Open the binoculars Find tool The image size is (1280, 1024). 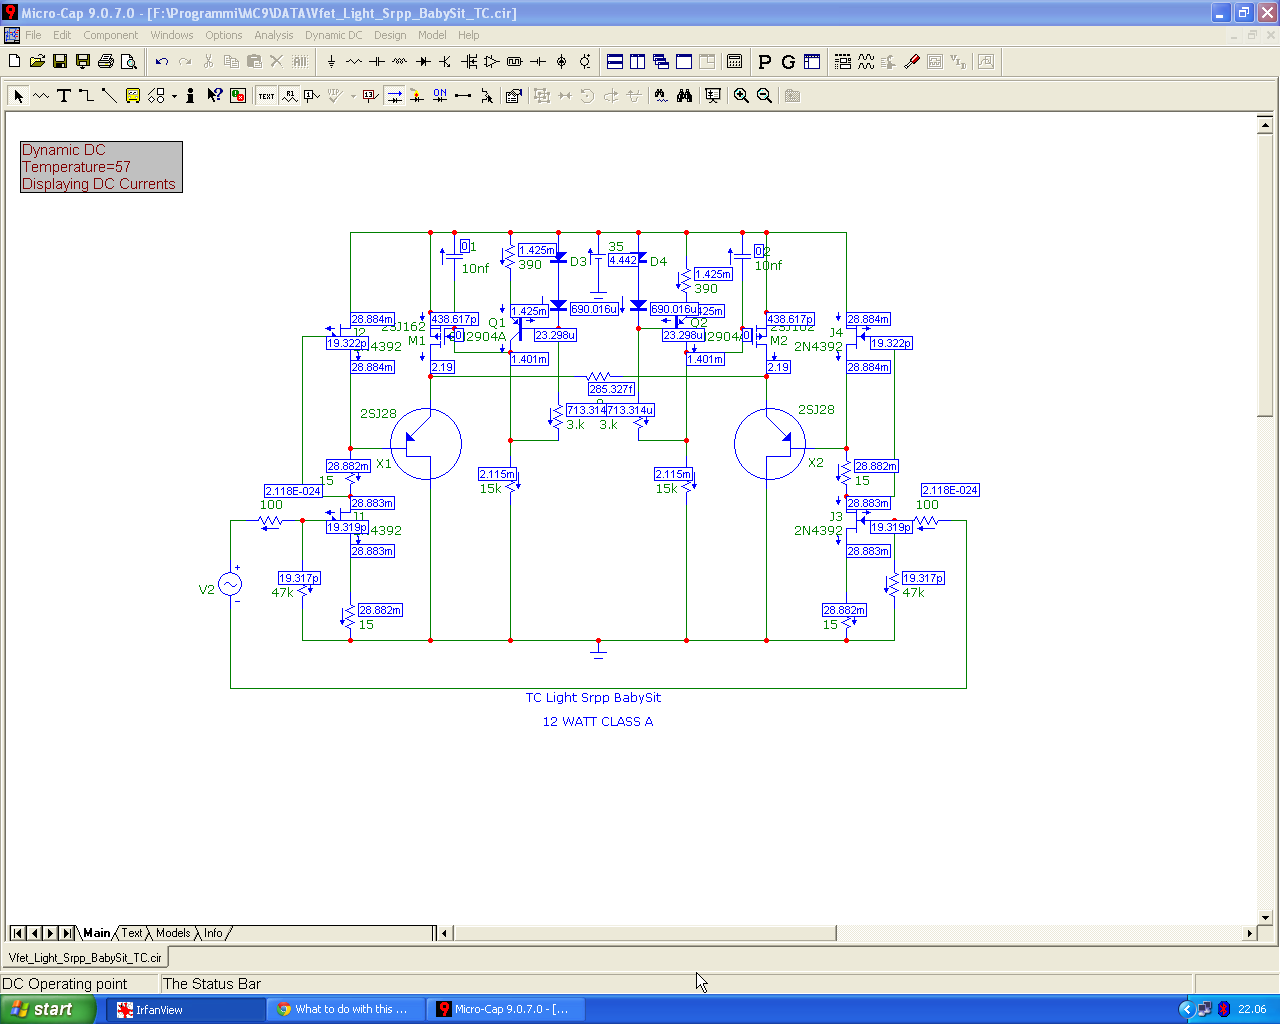pyautogui.click(x=684, y=96)
